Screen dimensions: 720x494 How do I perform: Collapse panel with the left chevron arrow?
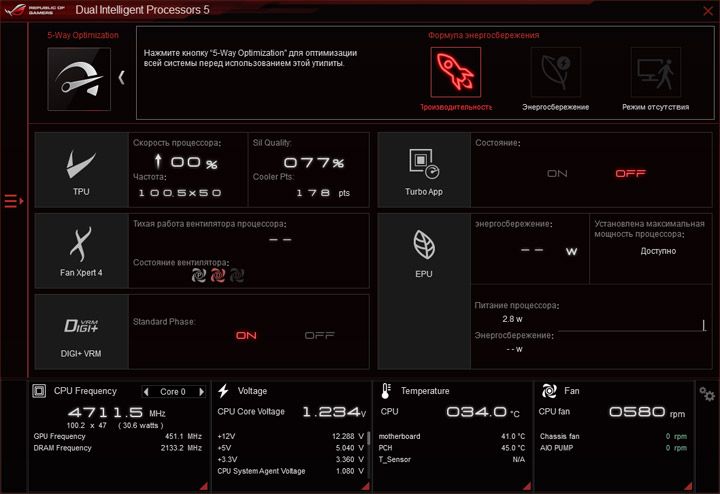click(121, 78)
